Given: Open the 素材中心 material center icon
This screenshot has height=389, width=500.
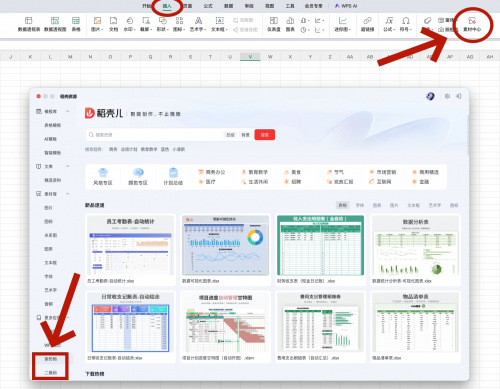Looking at the screenshot, I should [x=472, y=24].
